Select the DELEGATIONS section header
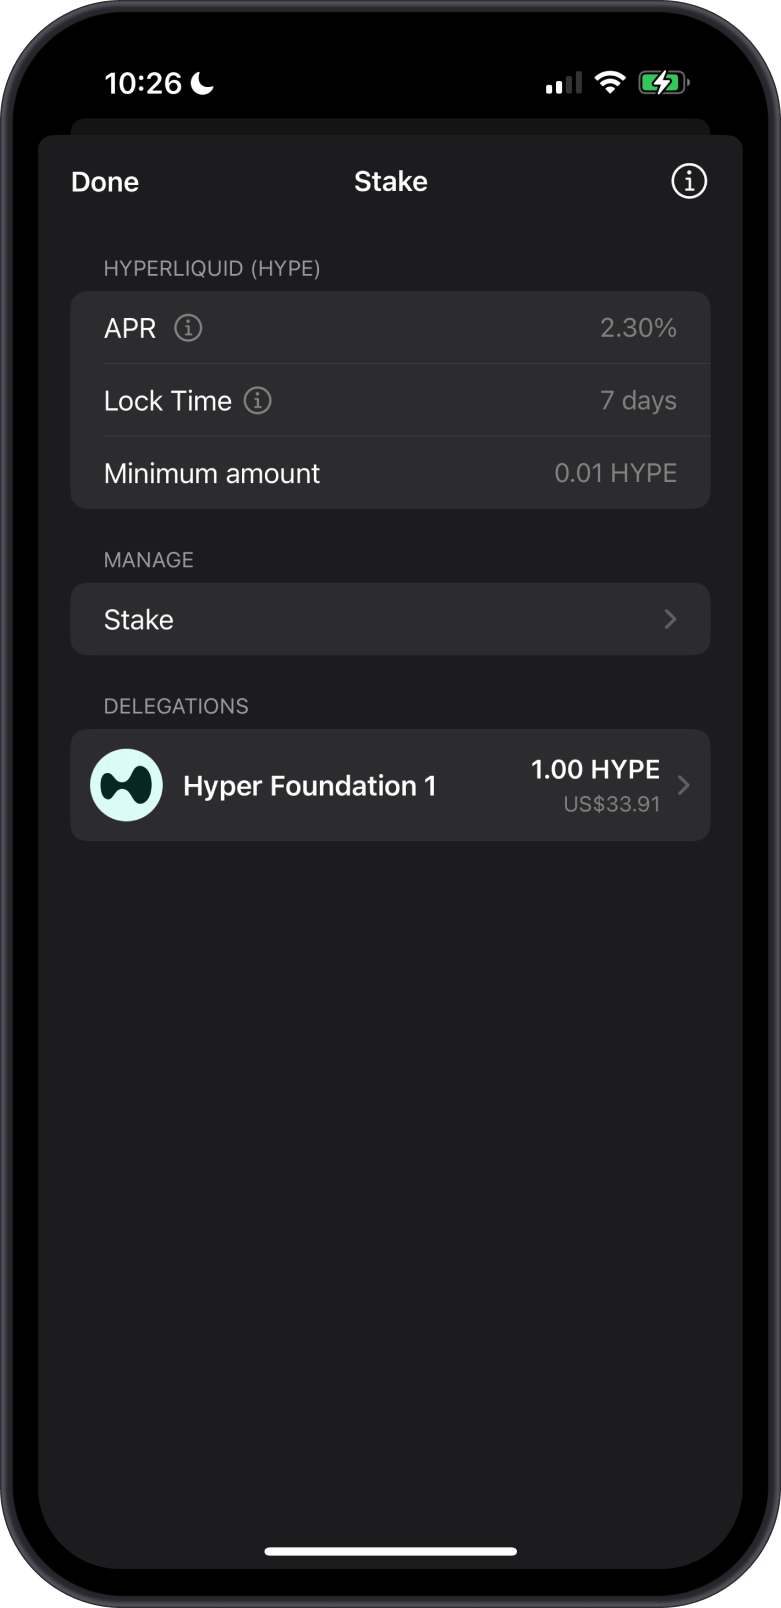Image resolution: width=781 pixels, height=1608 pixels. click(x=176, y=706)
